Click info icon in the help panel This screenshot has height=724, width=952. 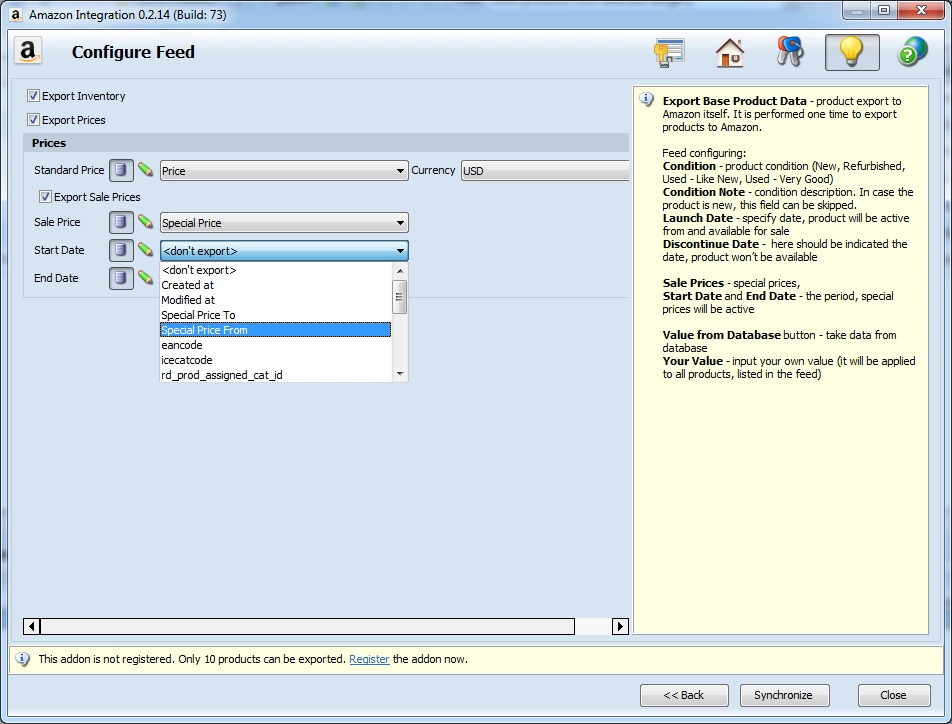tap(647, 99)
